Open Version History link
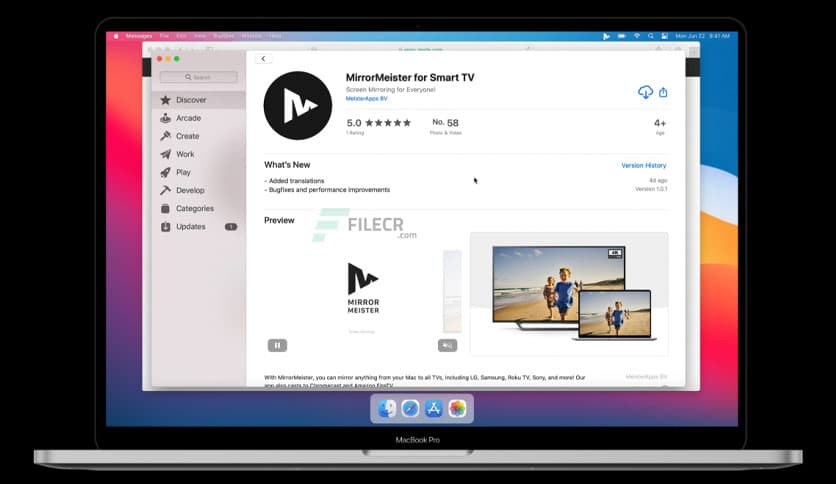This screenshot has width=836, height=484. click(x=644, y=166)
